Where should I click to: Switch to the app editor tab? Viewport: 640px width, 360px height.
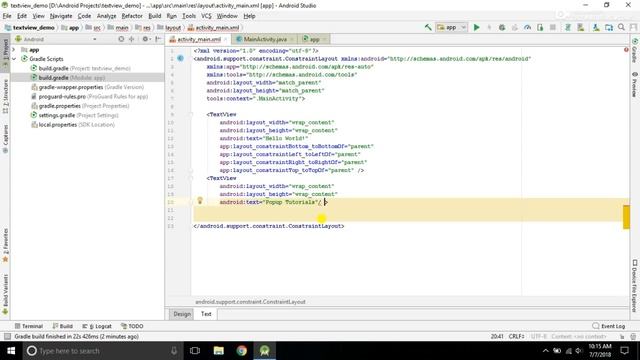tap(314, 39)
